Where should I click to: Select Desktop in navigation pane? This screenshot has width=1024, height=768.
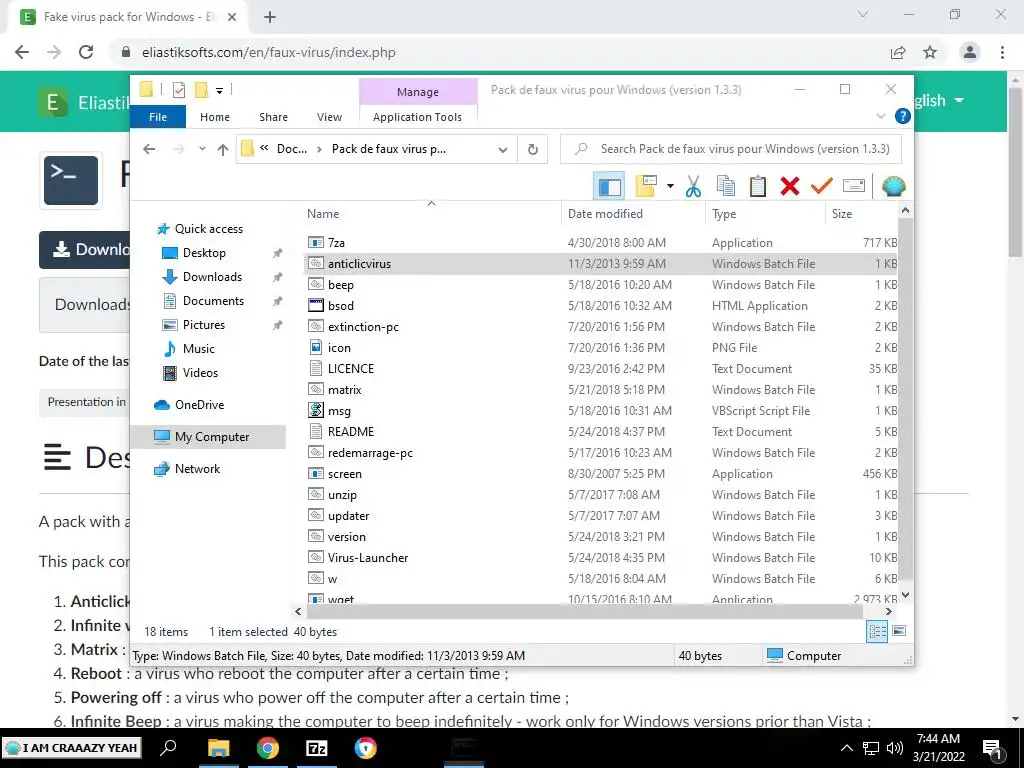[x=204, y=253]
